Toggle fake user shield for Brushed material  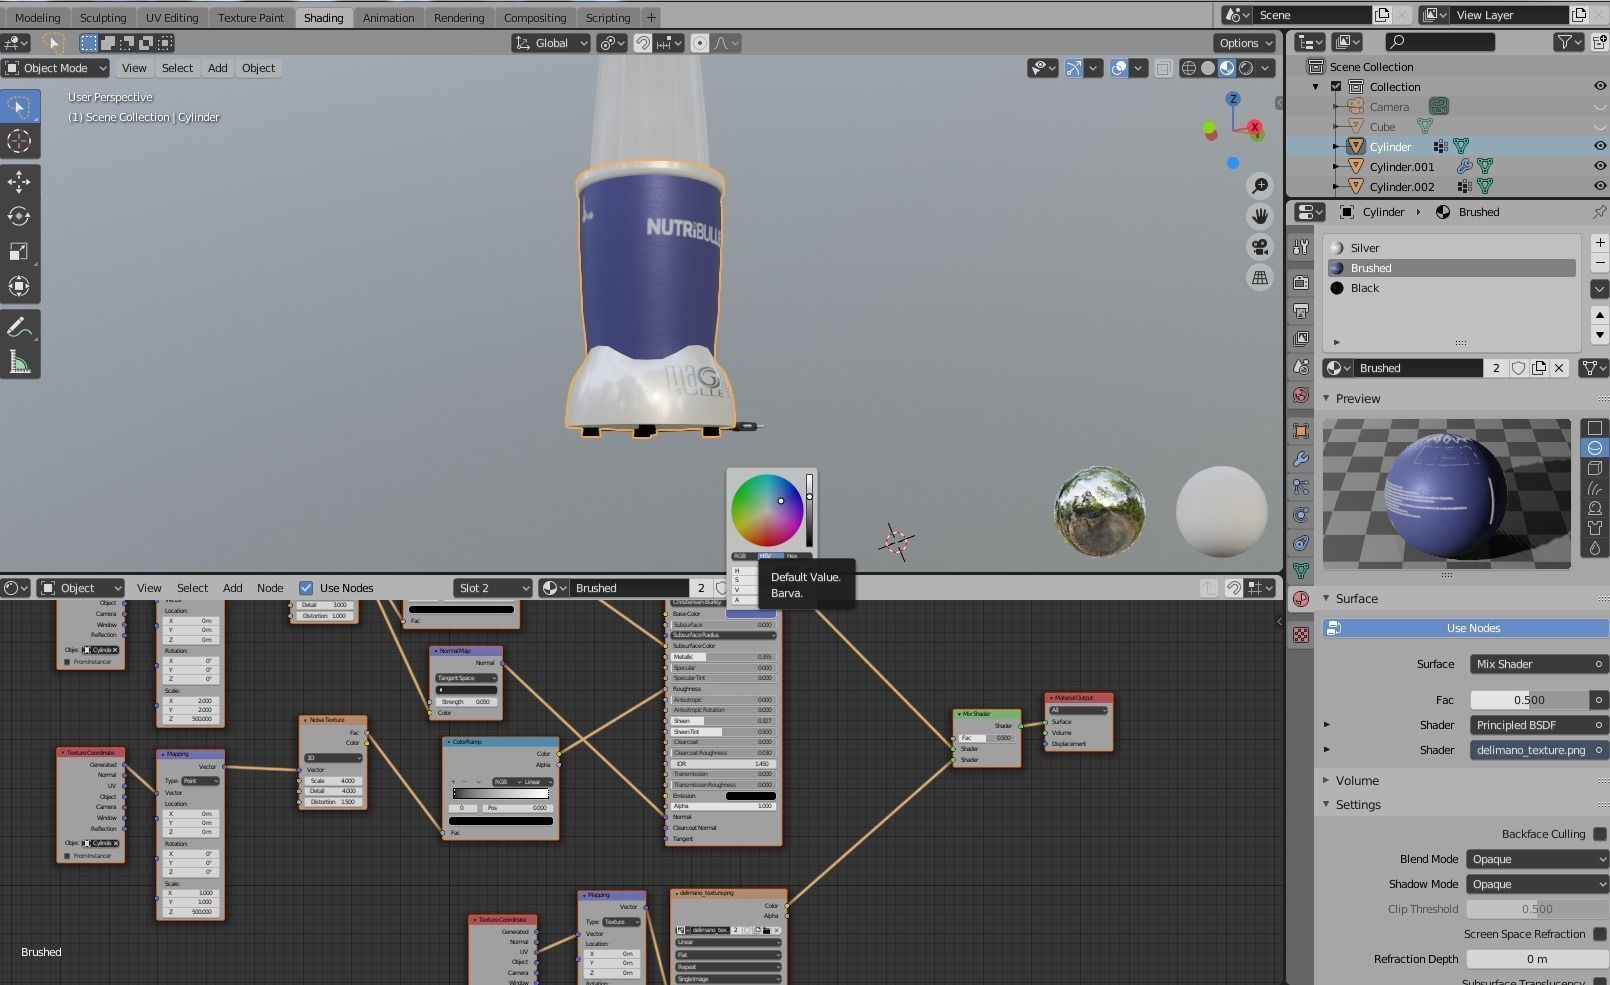1518,368
